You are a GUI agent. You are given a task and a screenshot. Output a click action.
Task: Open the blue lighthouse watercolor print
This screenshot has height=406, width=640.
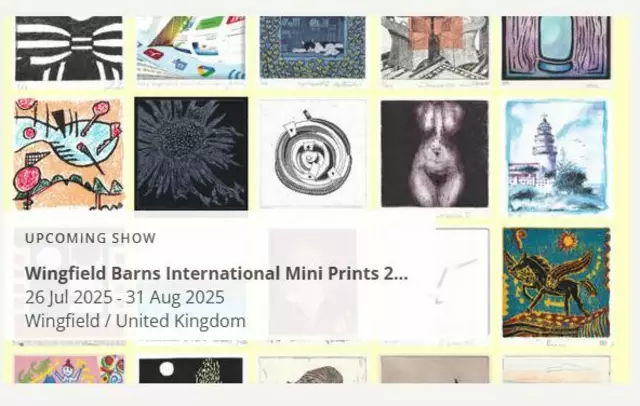click(x=556, y=157)
